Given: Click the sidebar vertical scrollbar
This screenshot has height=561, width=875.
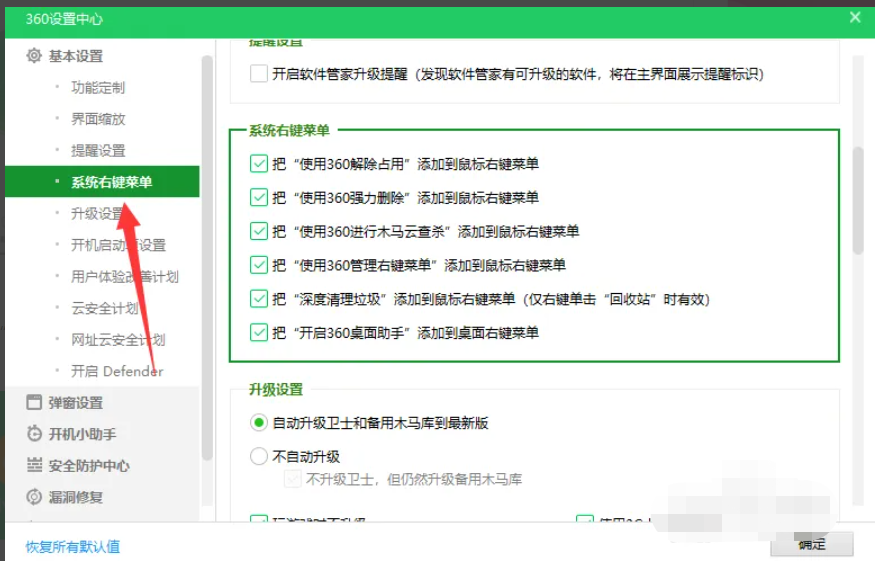Looking at the screenshot, I should (x=207, y=257).
